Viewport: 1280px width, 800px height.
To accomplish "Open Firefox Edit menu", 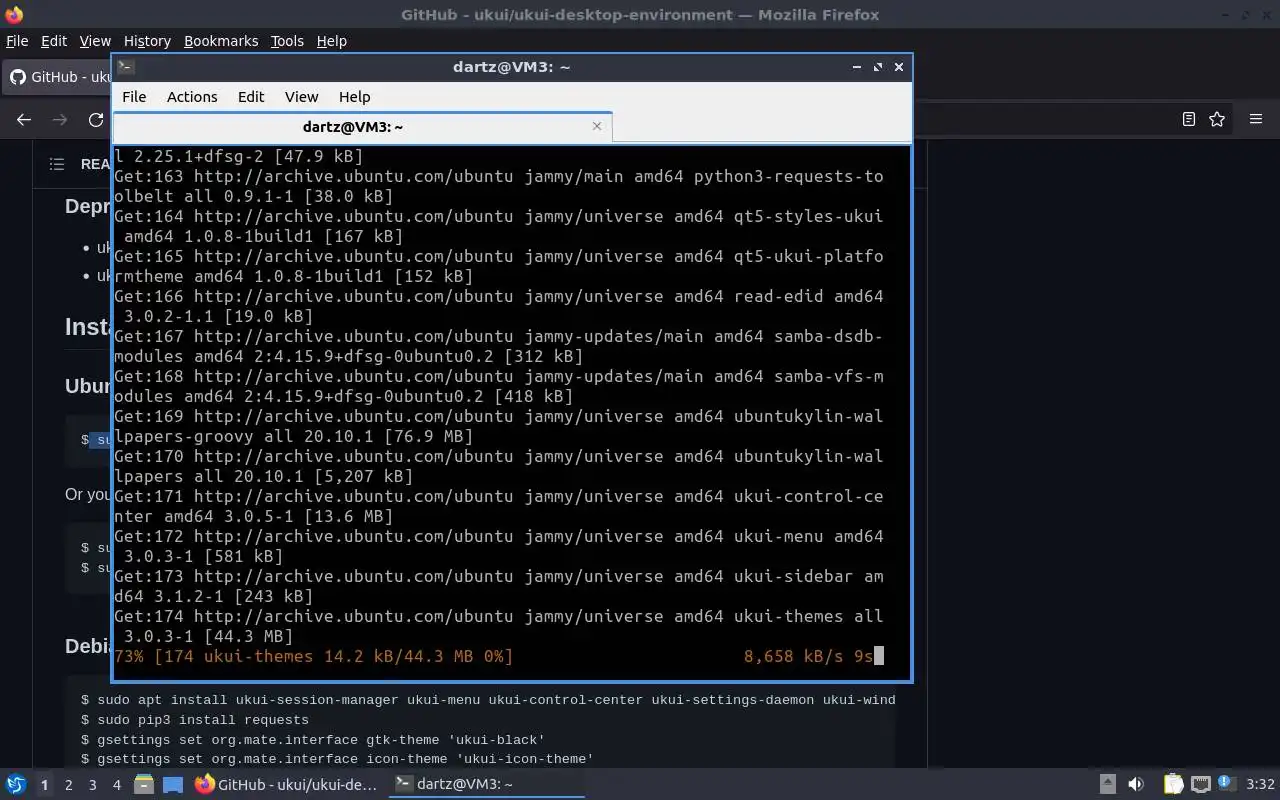I will tap(54, 41).
